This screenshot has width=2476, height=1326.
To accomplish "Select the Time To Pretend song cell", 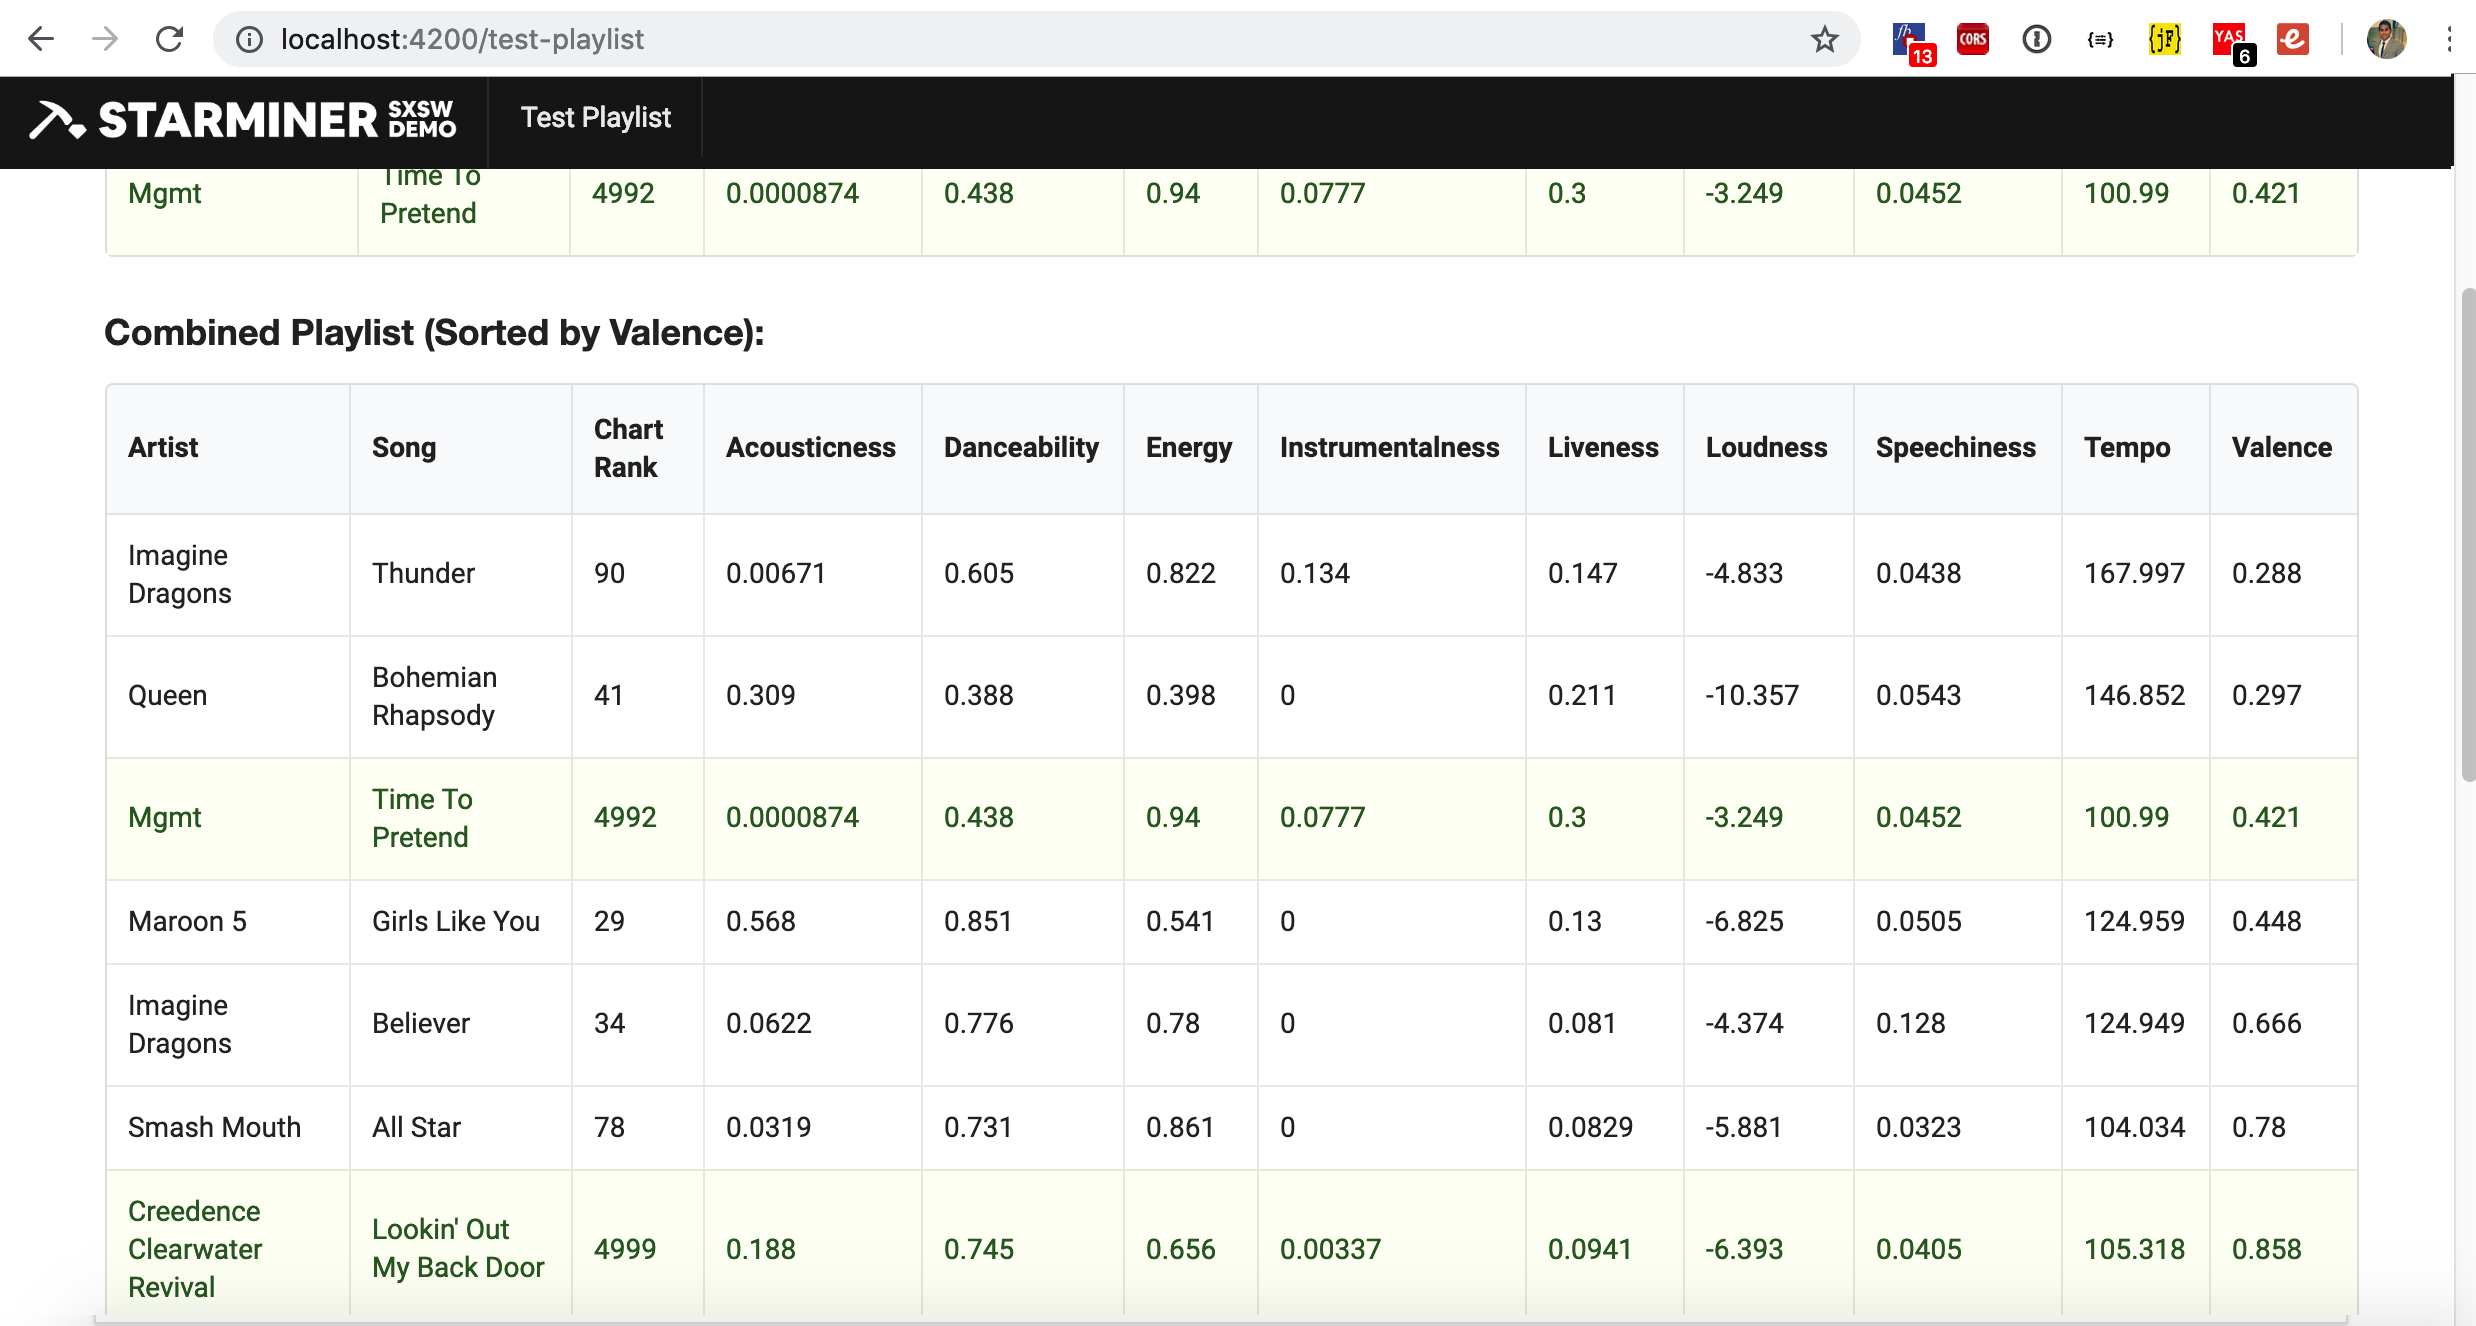I will (422, 818).
